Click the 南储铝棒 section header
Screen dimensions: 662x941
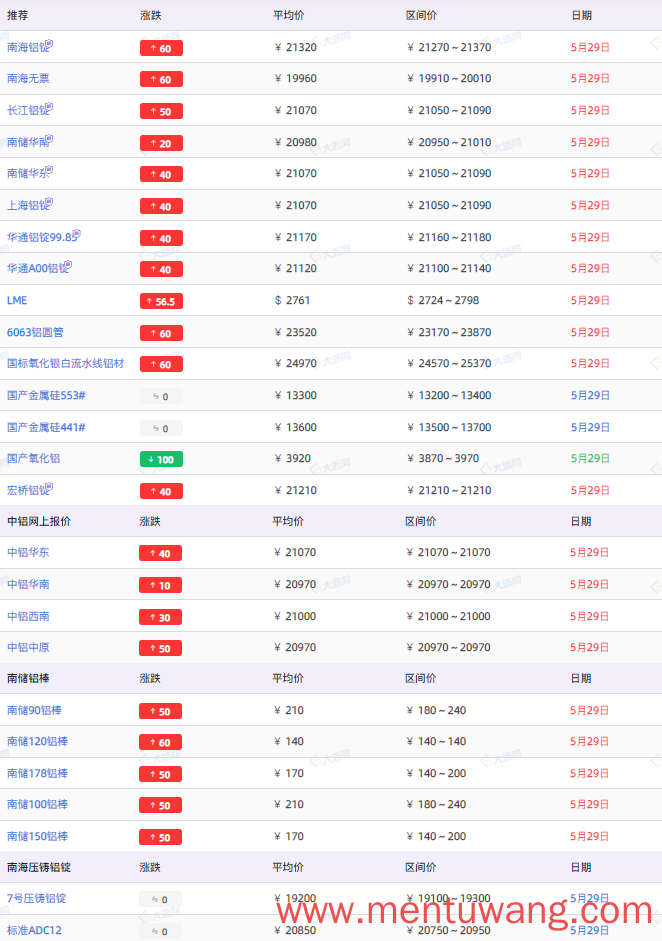pyautogui.click(x=28, y=678)
